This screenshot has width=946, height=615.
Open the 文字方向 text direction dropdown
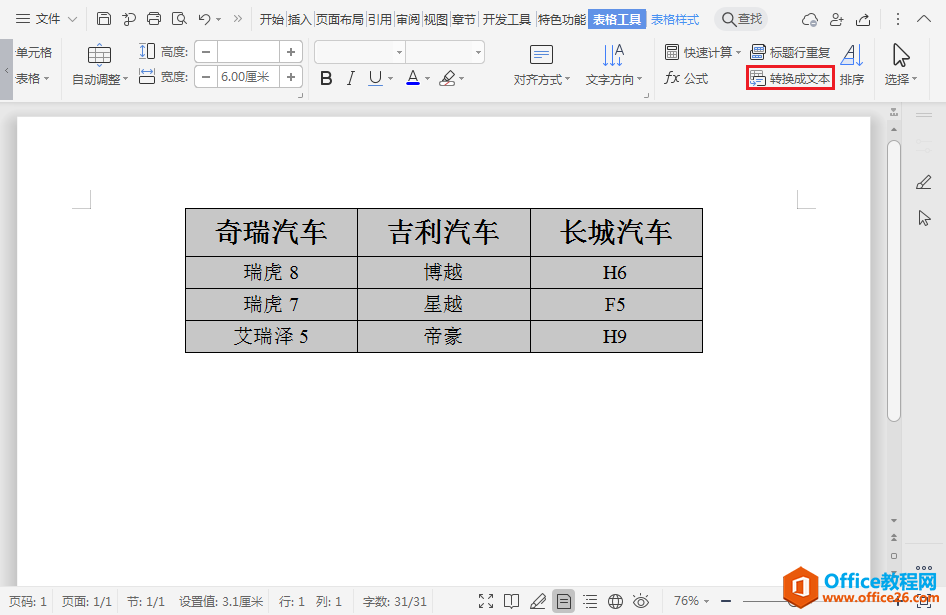click(613, 65)
